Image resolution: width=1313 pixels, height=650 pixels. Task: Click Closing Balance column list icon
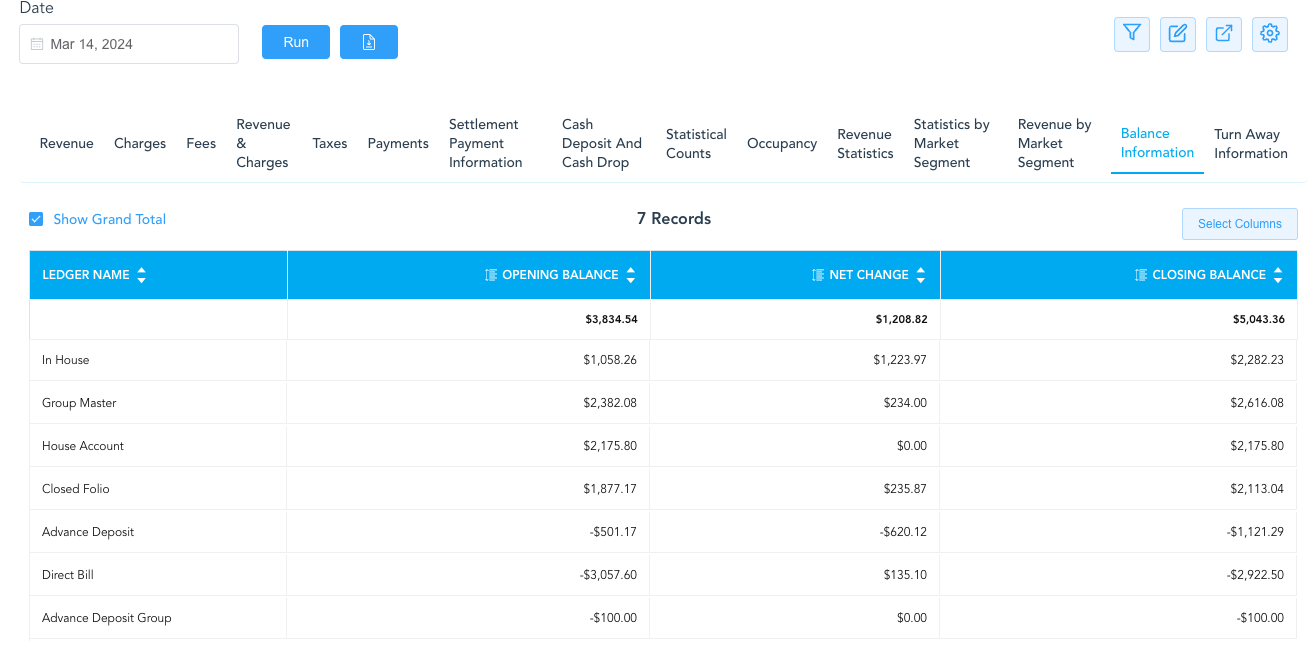pos(1141,275)
